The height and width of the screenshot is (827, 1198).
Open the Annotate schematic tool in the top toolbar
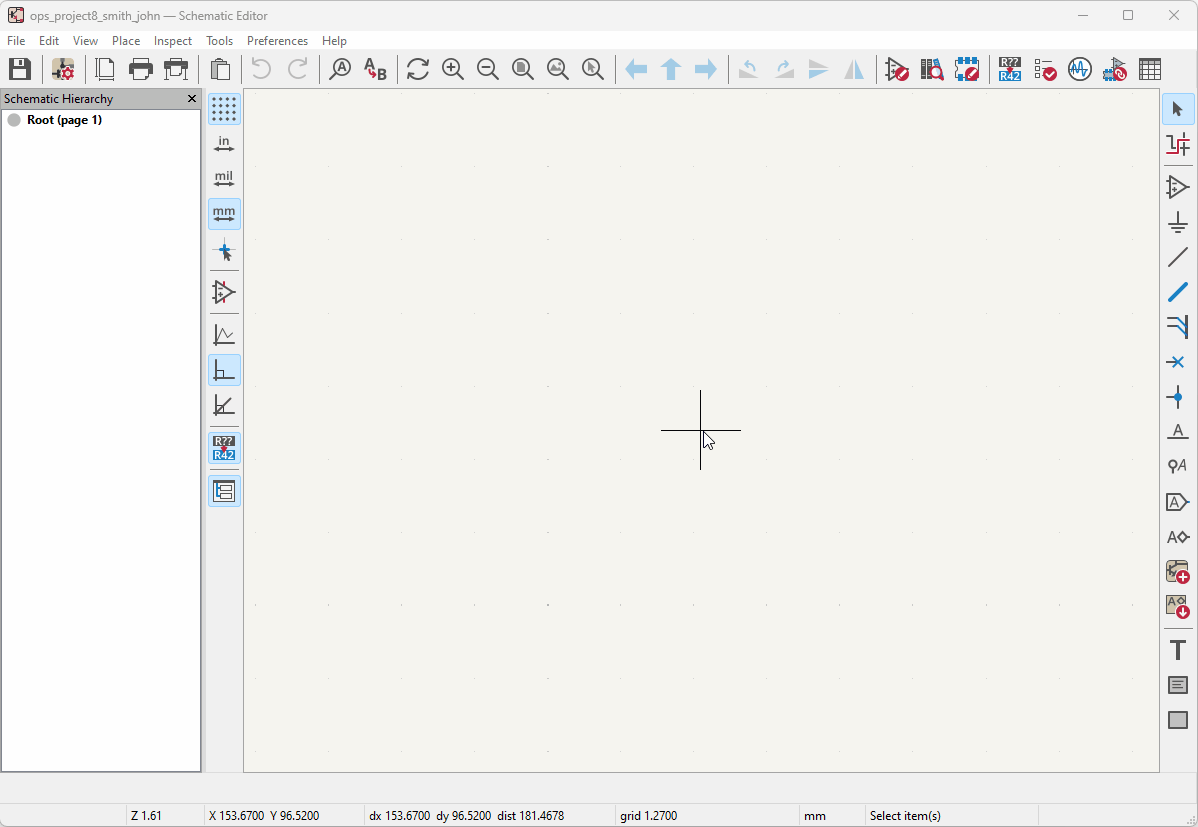[x=1009, y=70]
